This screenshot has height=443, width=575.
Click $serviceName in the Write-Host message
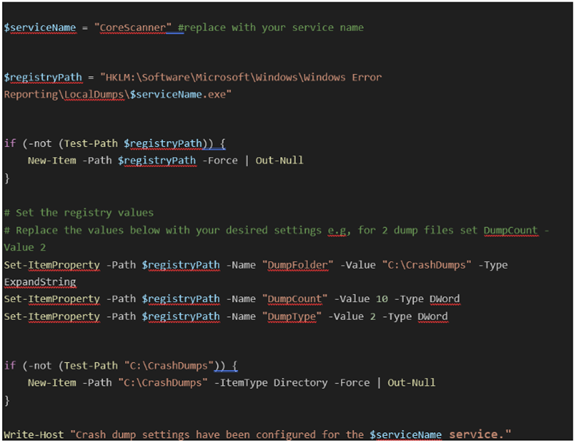[406, 435]
